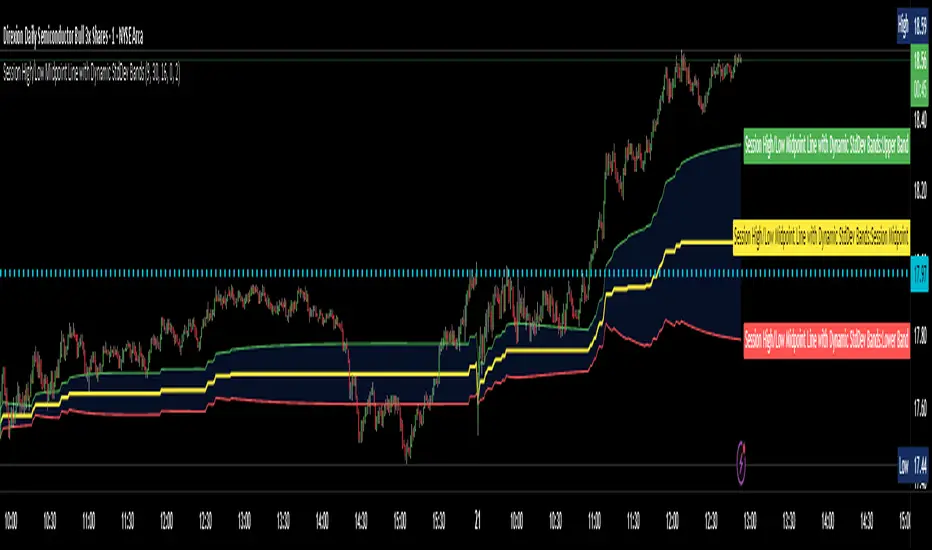
Task: Click the High 18.59 price label
Action: [x=913, y=26]
